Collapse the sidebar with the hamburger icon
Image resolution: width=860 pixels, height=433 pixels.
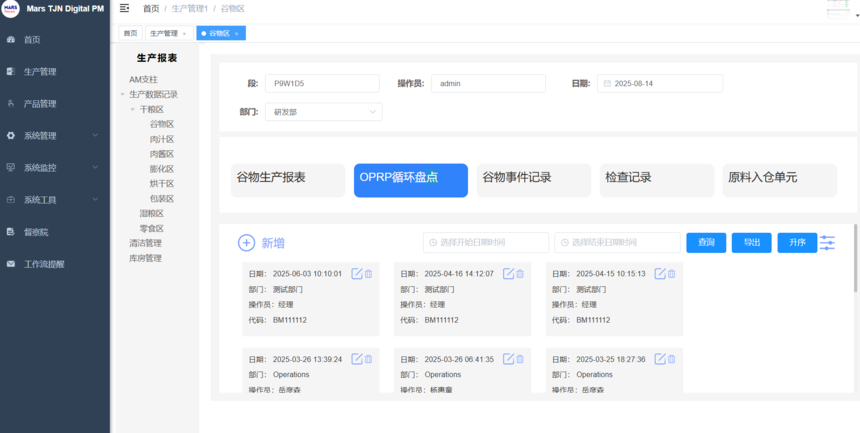tap(125, 8)
